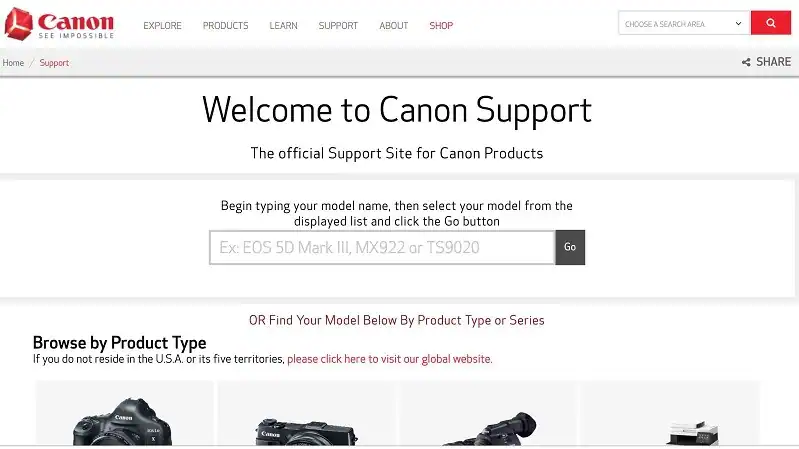Image resolution: width=799 pixels, height=449 pixels.
Task: Select the DSLR camera product thumbnail
Action: (124, 413)
